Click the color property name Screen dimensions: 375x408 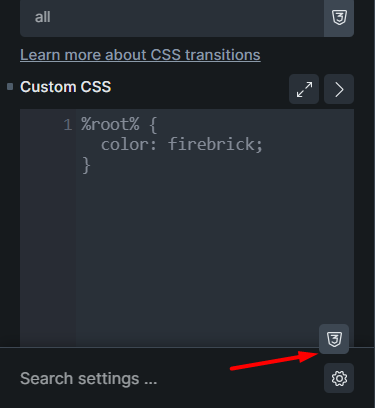[x=125, y=145]
